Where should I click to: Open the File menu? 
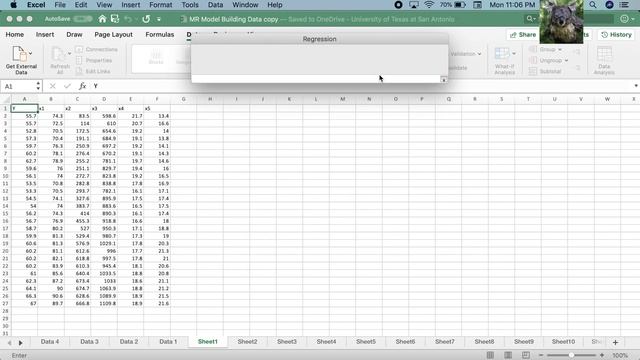(x=60, y=5)
